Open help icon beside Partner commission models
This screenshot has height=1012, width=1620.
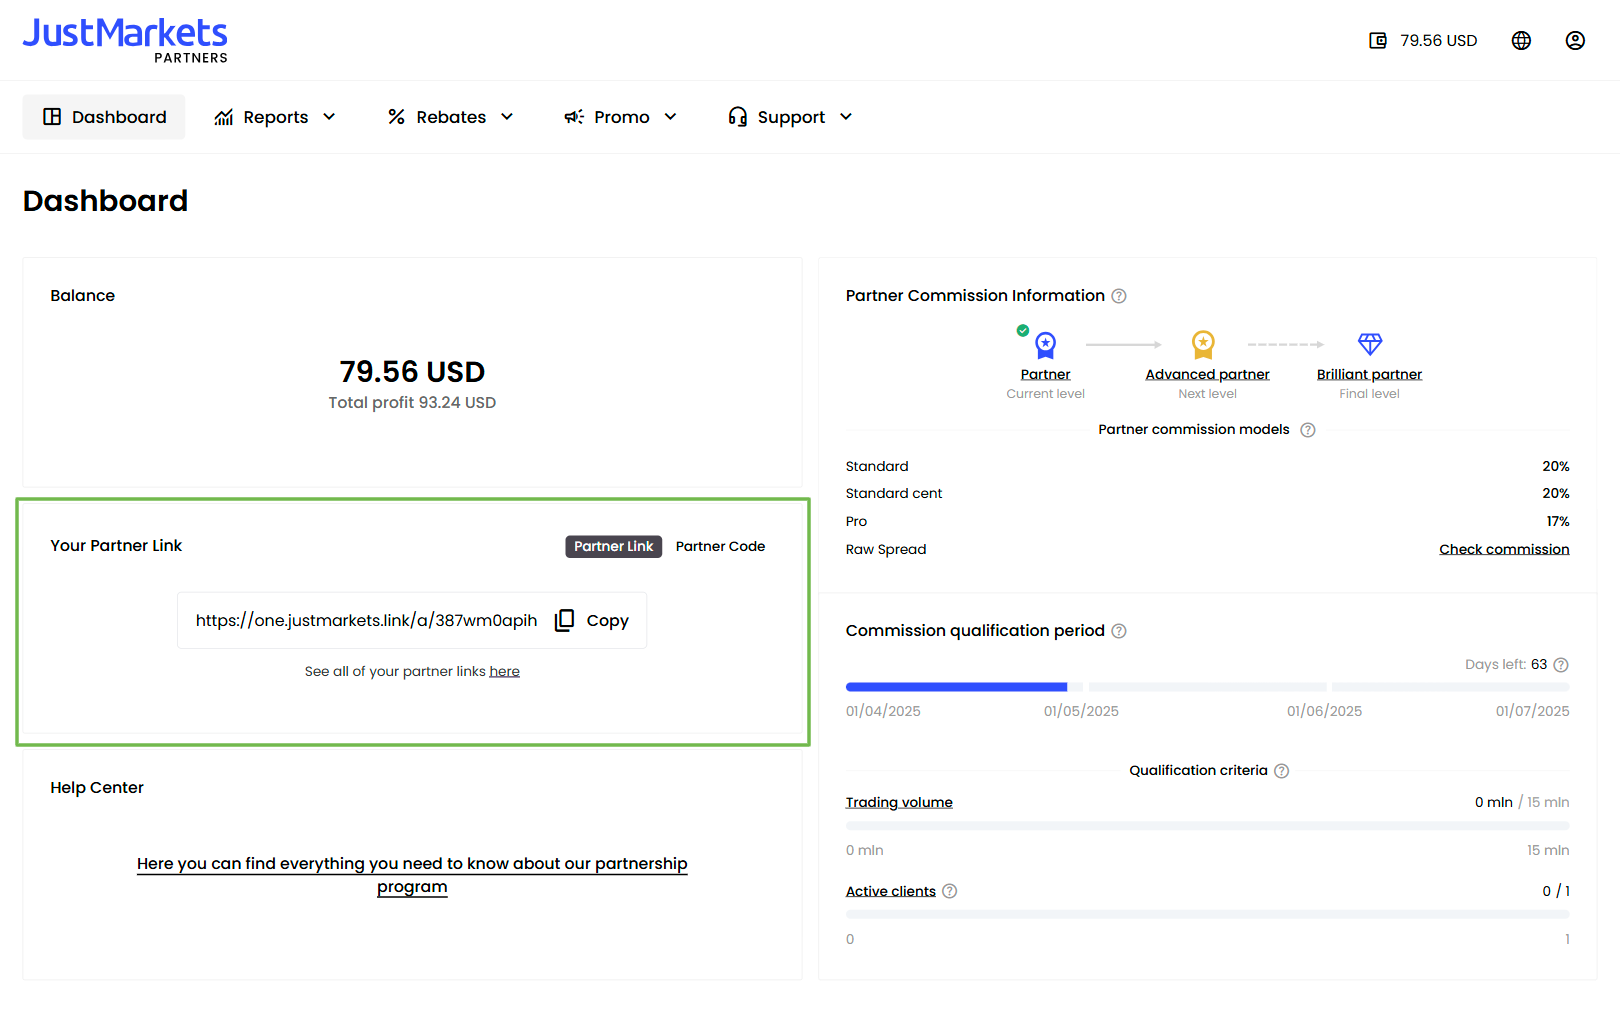tap(1308, 430)
